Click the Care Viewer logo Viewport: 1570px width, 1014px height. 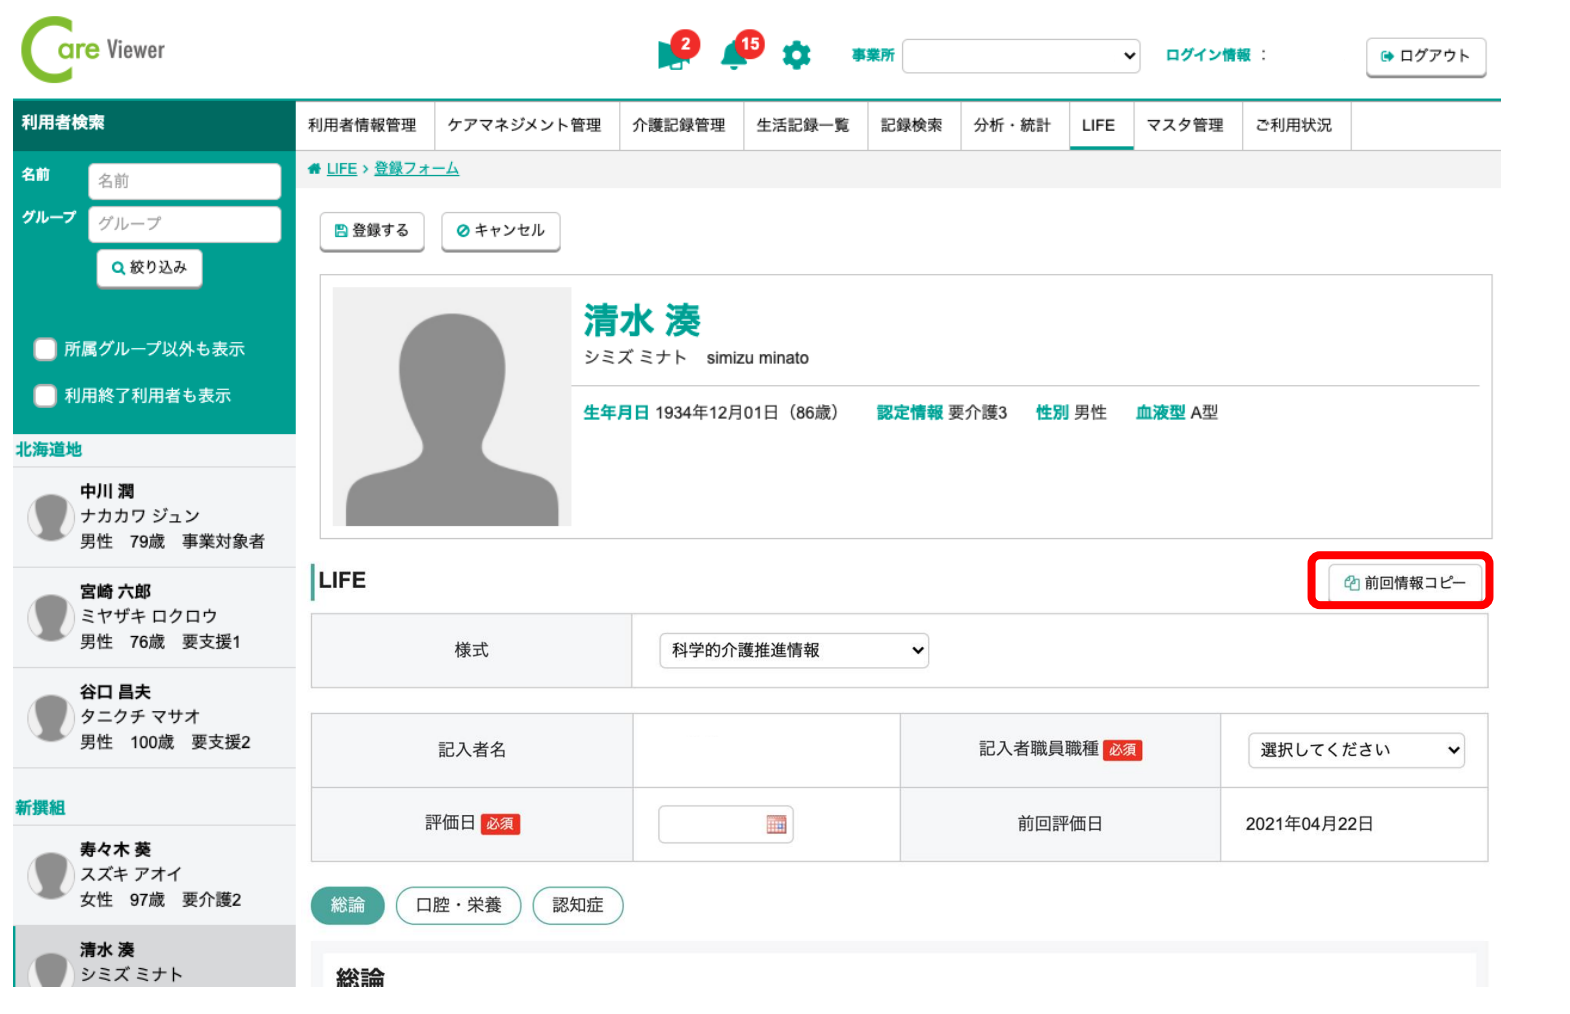(x=93, y=50)
